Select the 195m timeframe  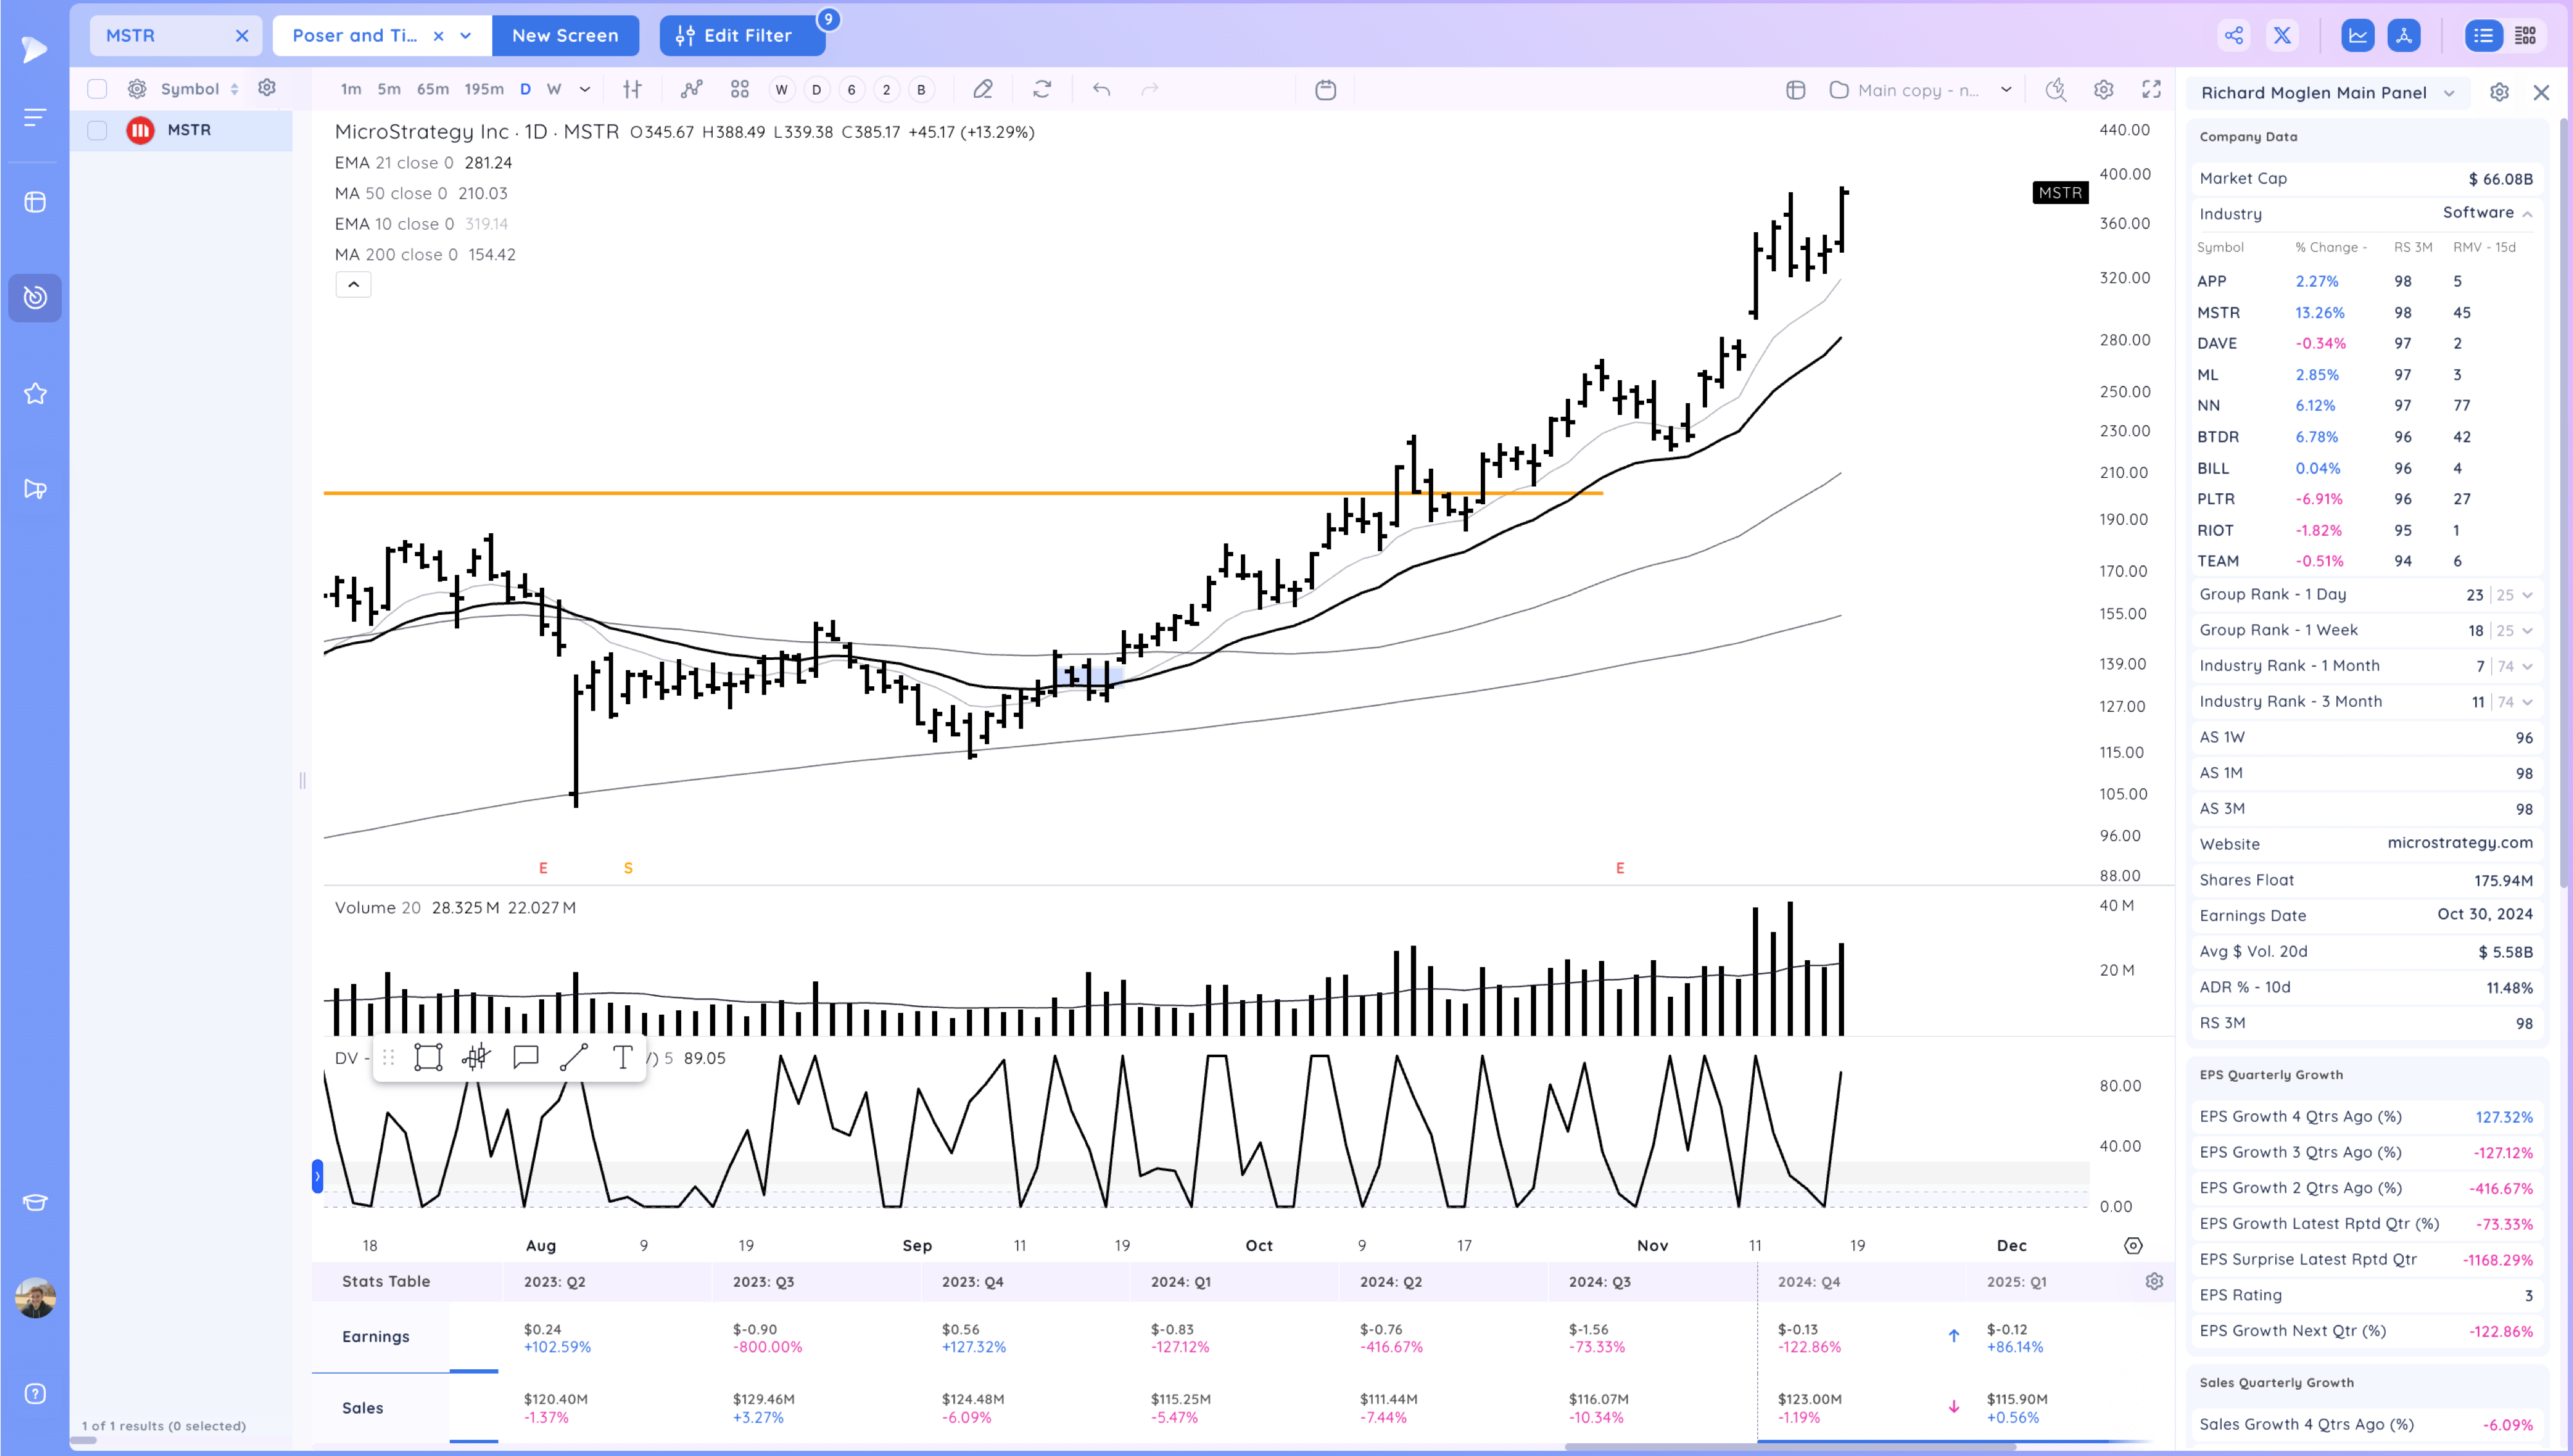[x=484, y=89]
